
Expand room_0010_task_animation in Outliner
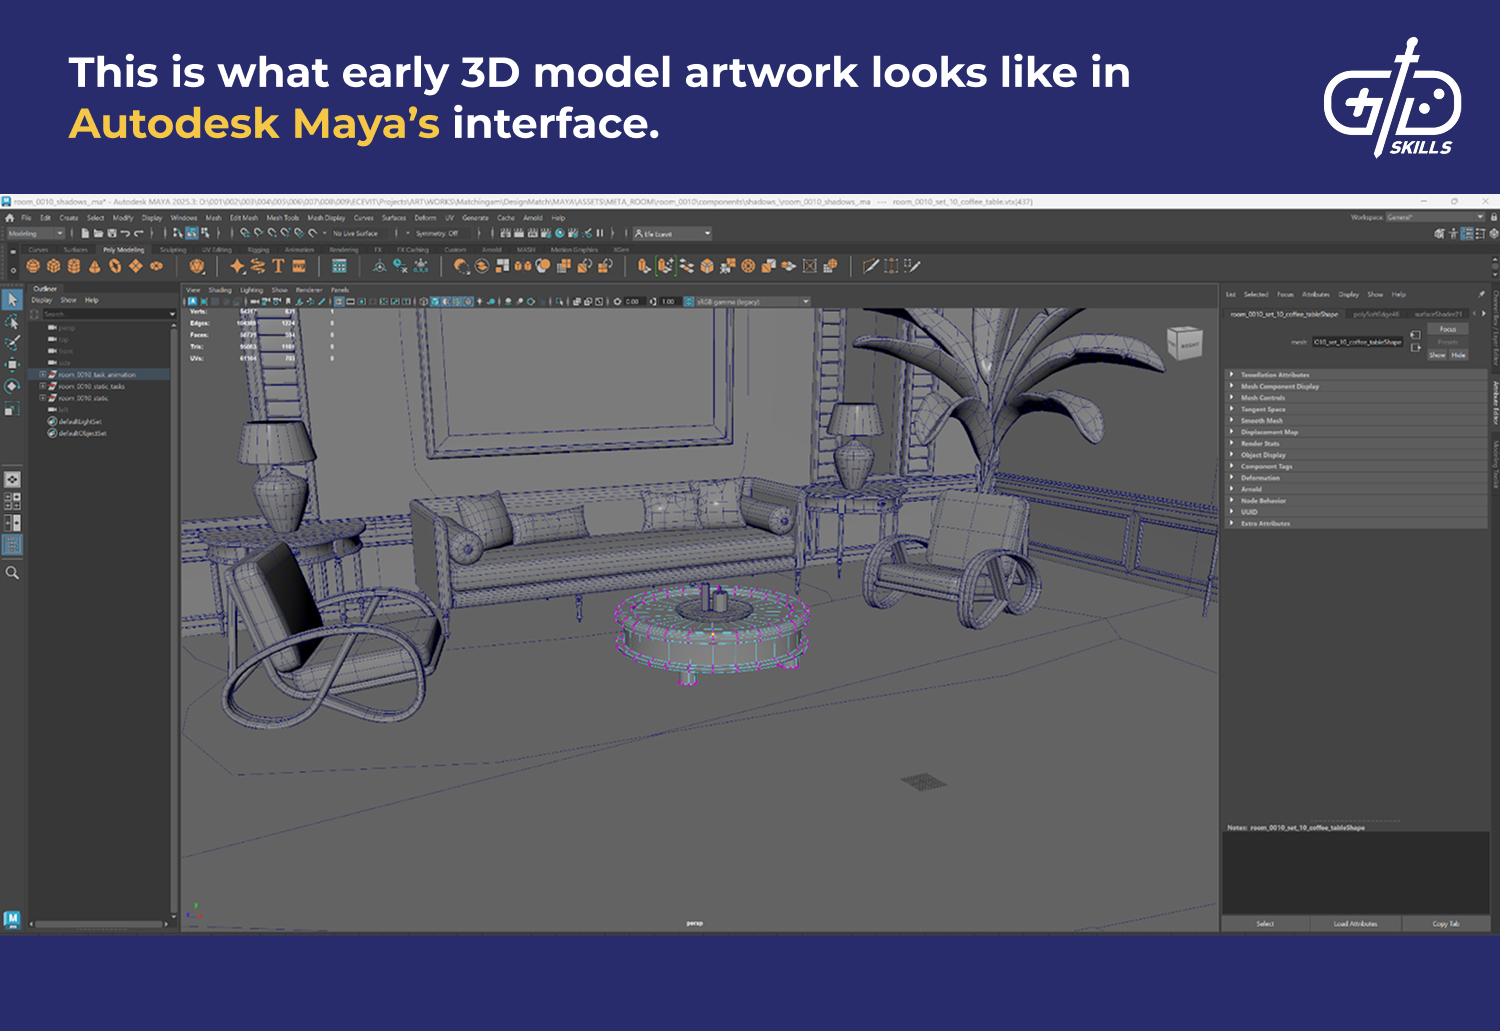point(42,375)
